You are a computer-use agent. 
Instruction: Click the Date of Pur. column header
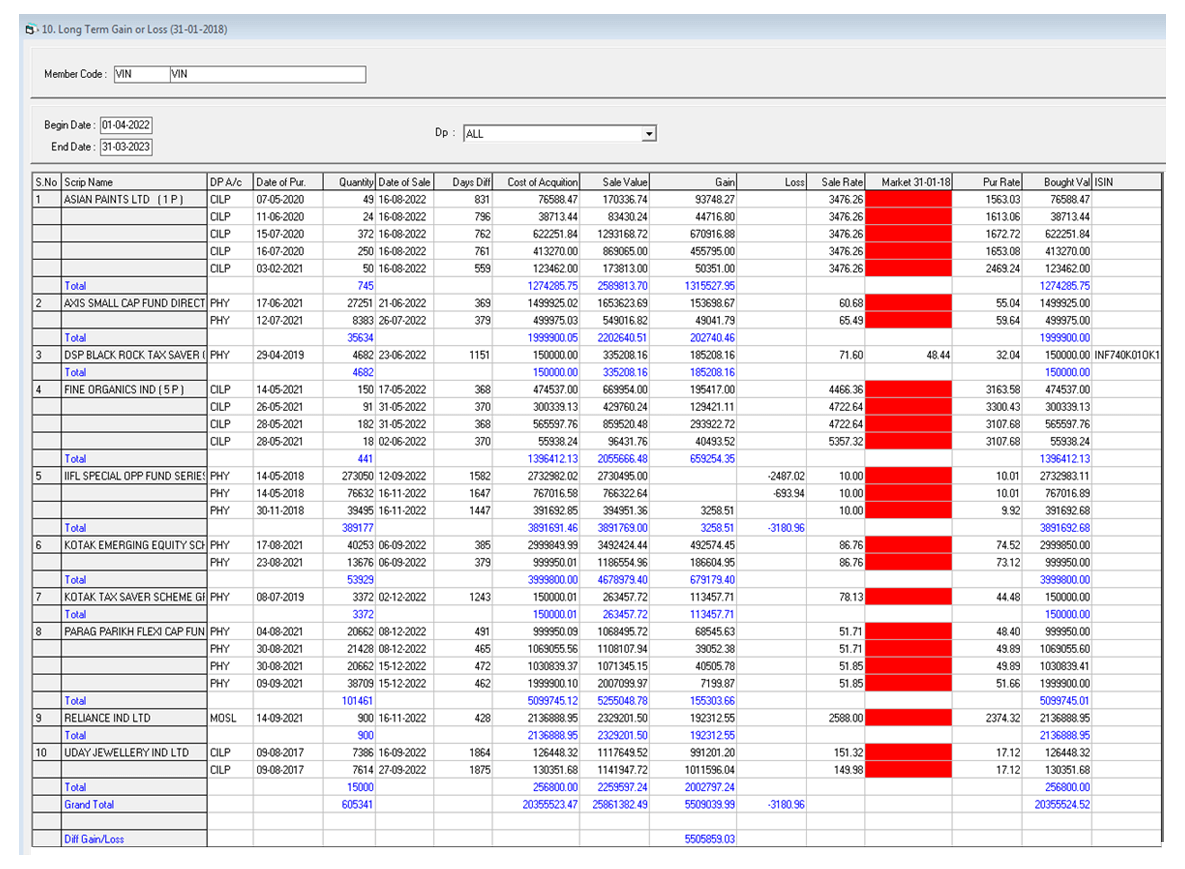coord(288,182)
